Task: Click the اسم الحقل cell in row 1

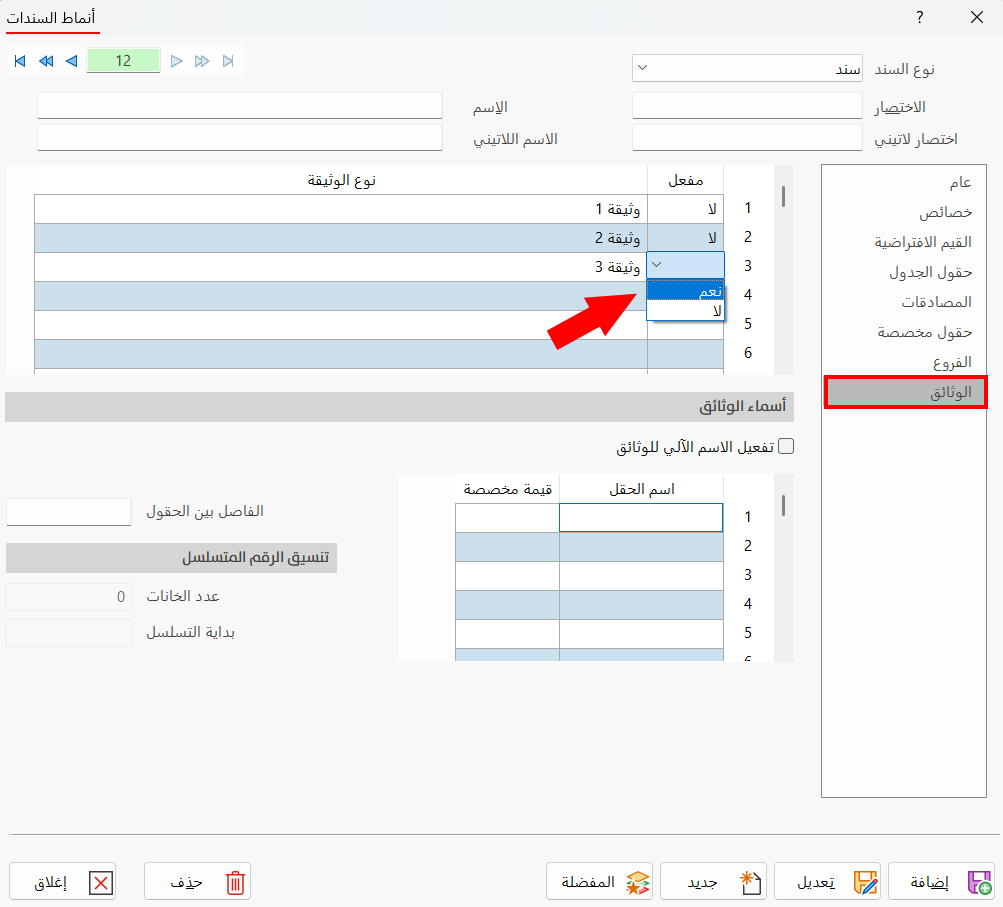Action: [641, 517]
